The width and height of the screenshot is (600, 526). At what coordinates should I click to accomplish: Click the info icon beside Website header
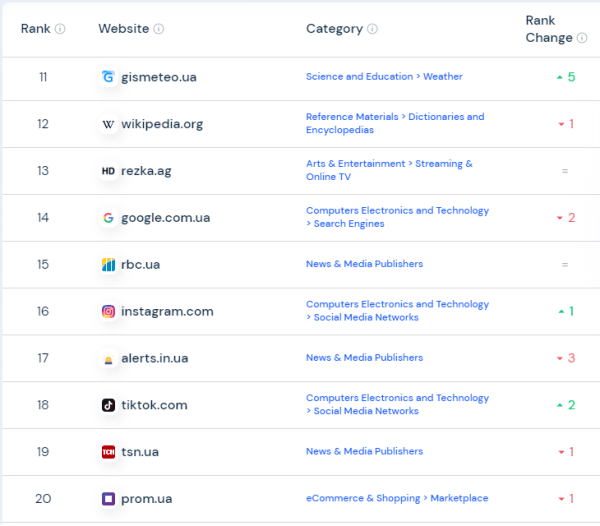159,29
